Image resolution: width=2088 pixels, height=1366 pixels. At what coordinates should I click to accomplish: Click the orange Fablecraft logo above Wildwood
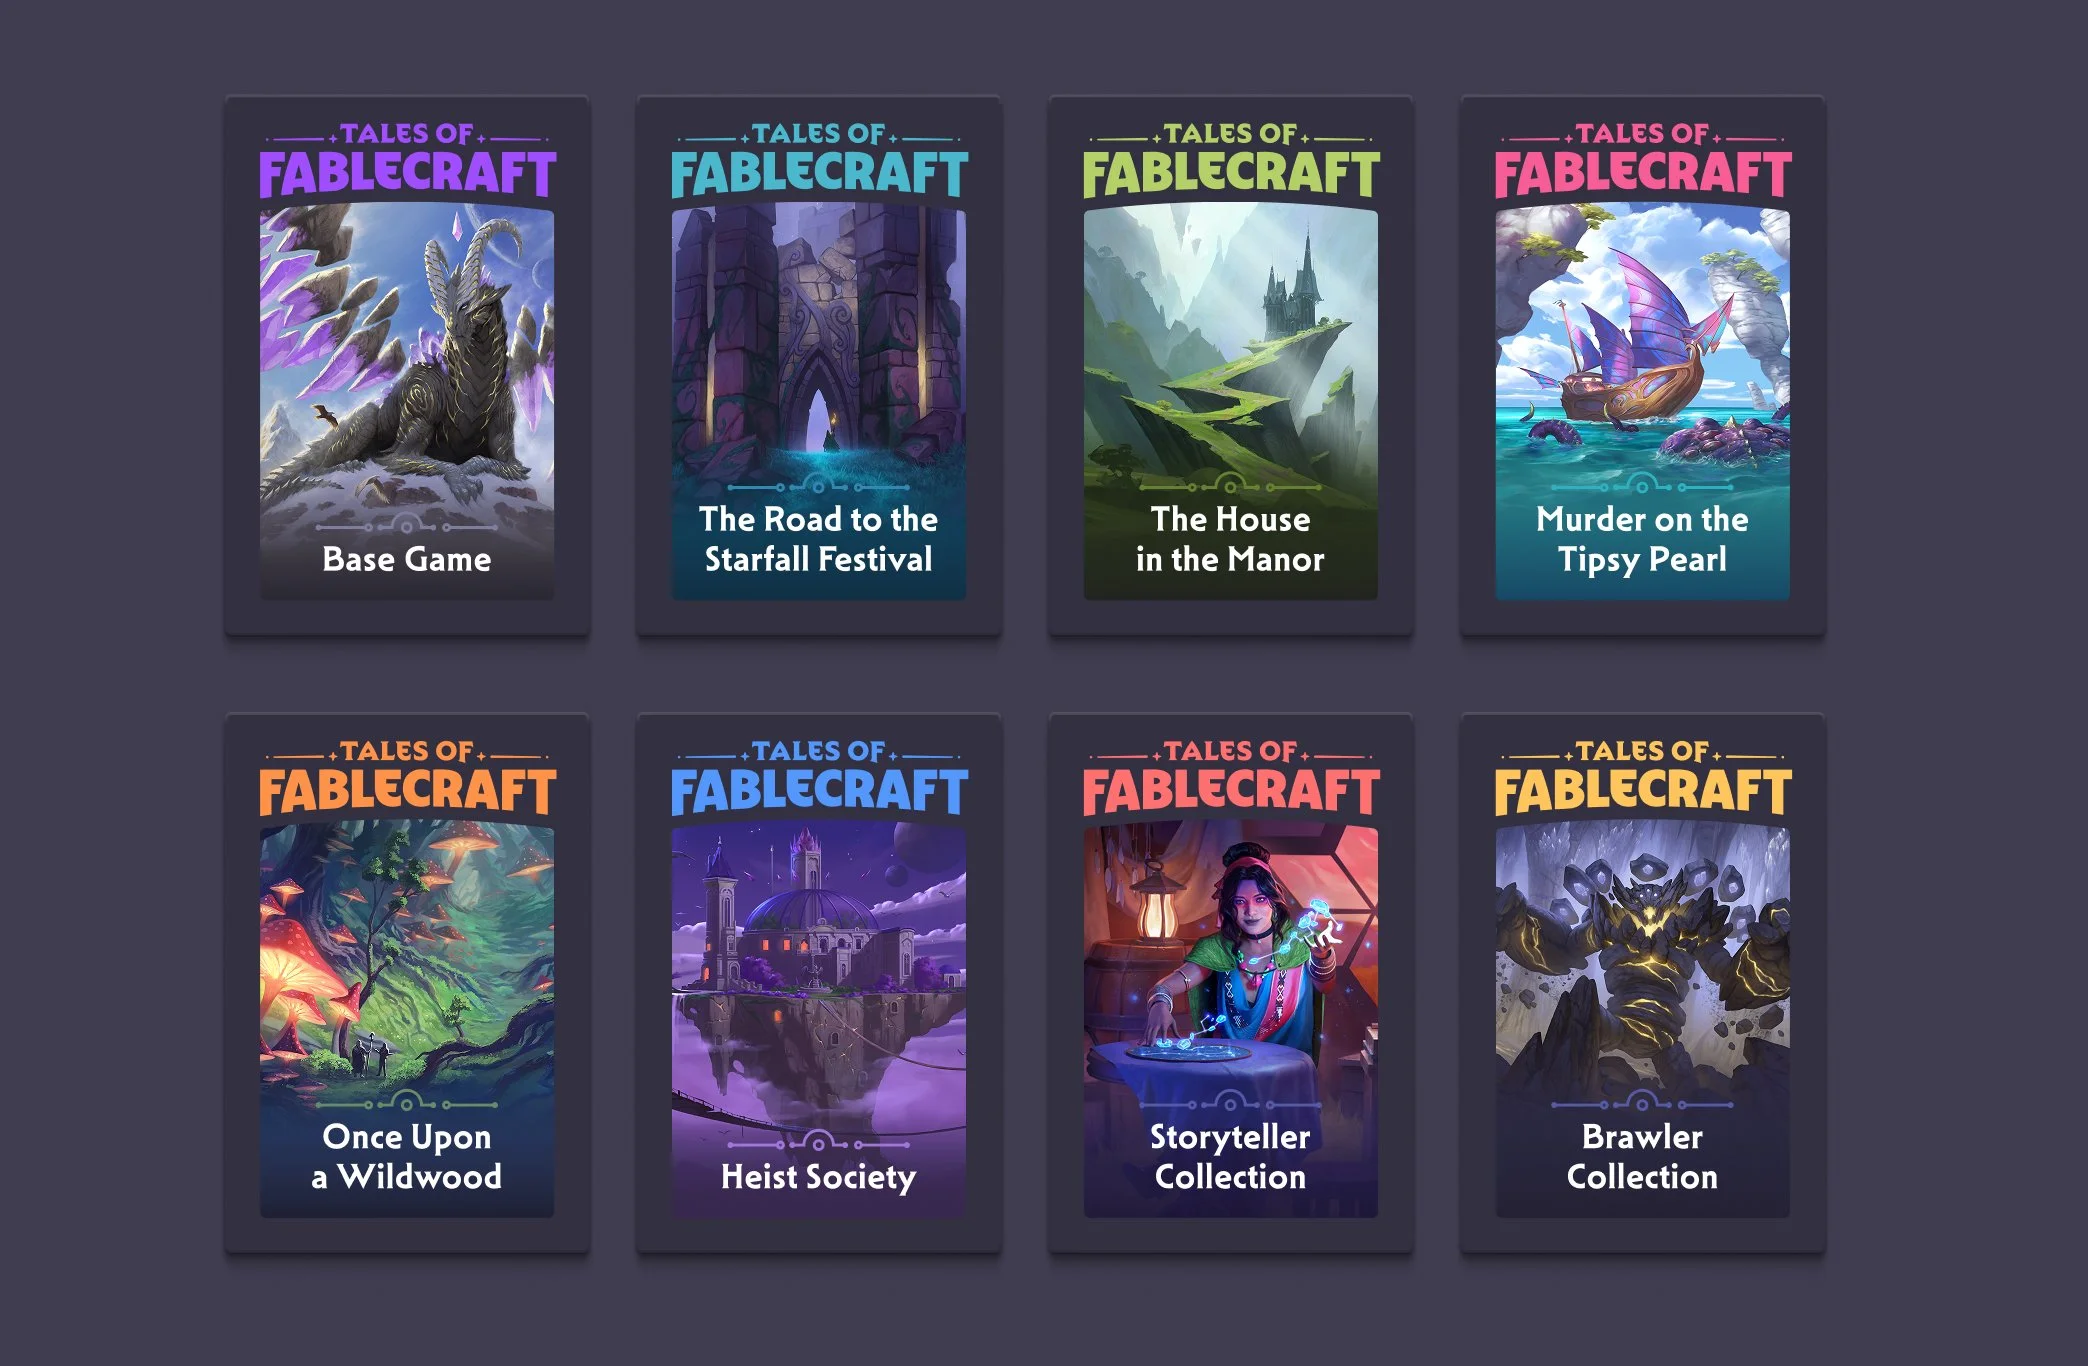[407, 779]
